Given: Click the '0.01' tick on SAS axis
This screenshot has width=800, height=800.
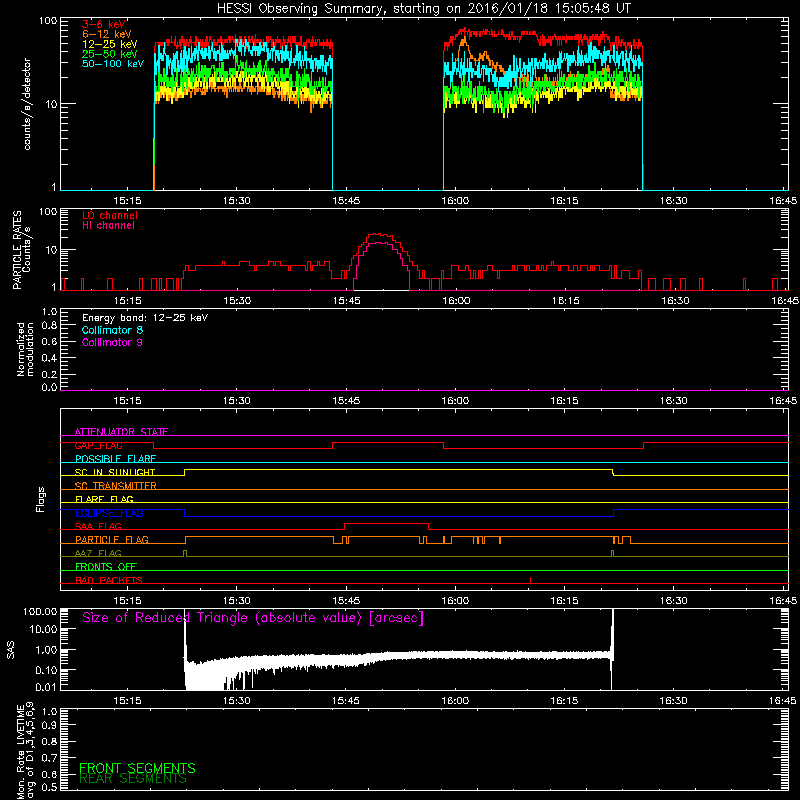Looking at the screenshot, I should click(x=46, y=687).
